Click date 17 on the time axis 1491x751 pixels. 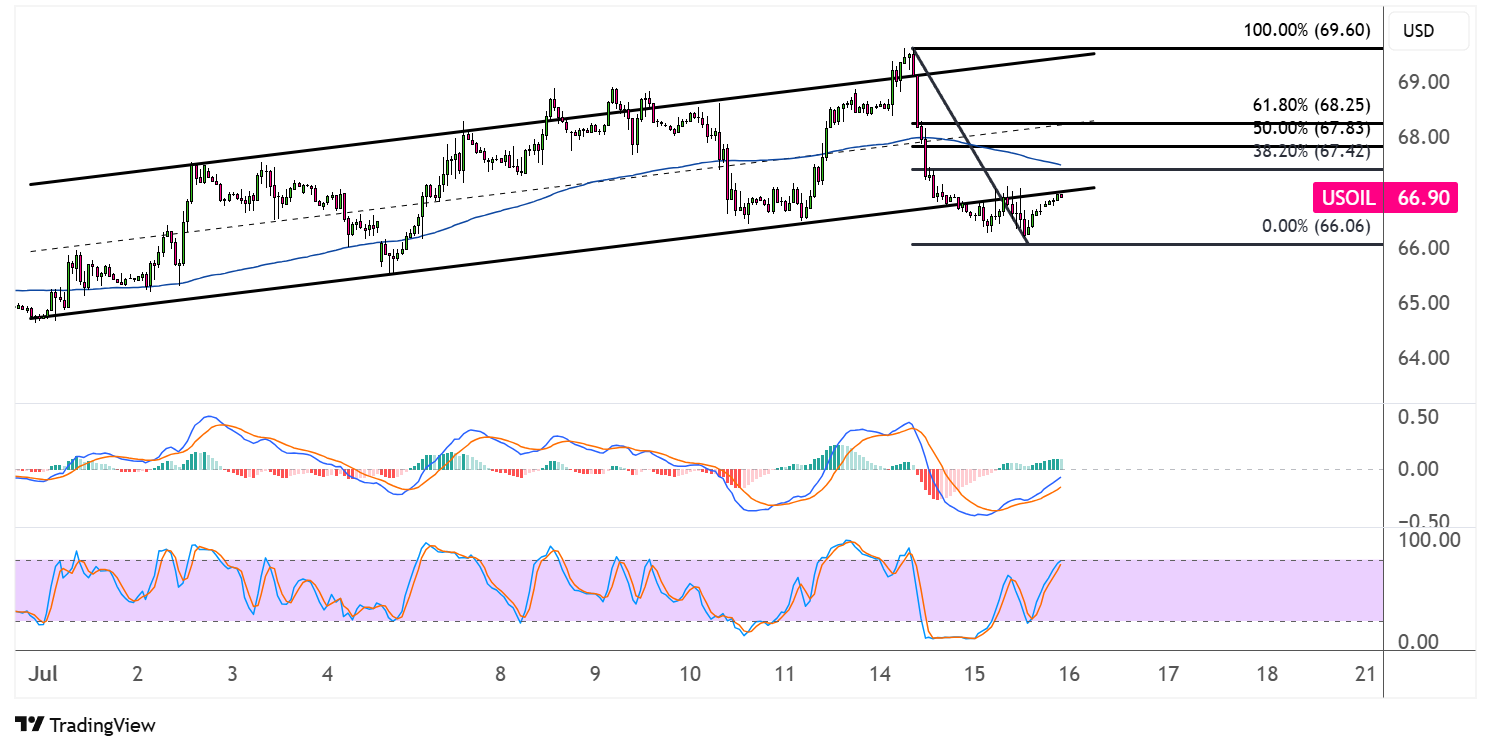coord(1168,674)
